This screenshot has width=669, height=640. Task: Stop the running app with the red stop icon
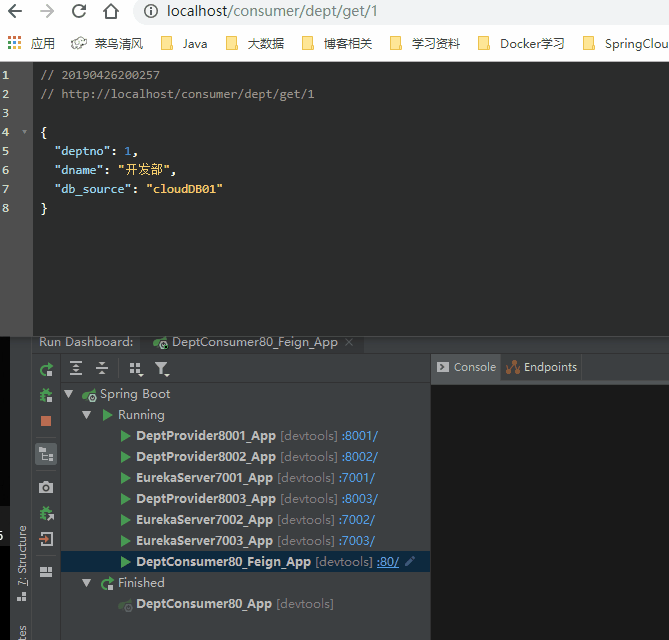tap(46, 421)
